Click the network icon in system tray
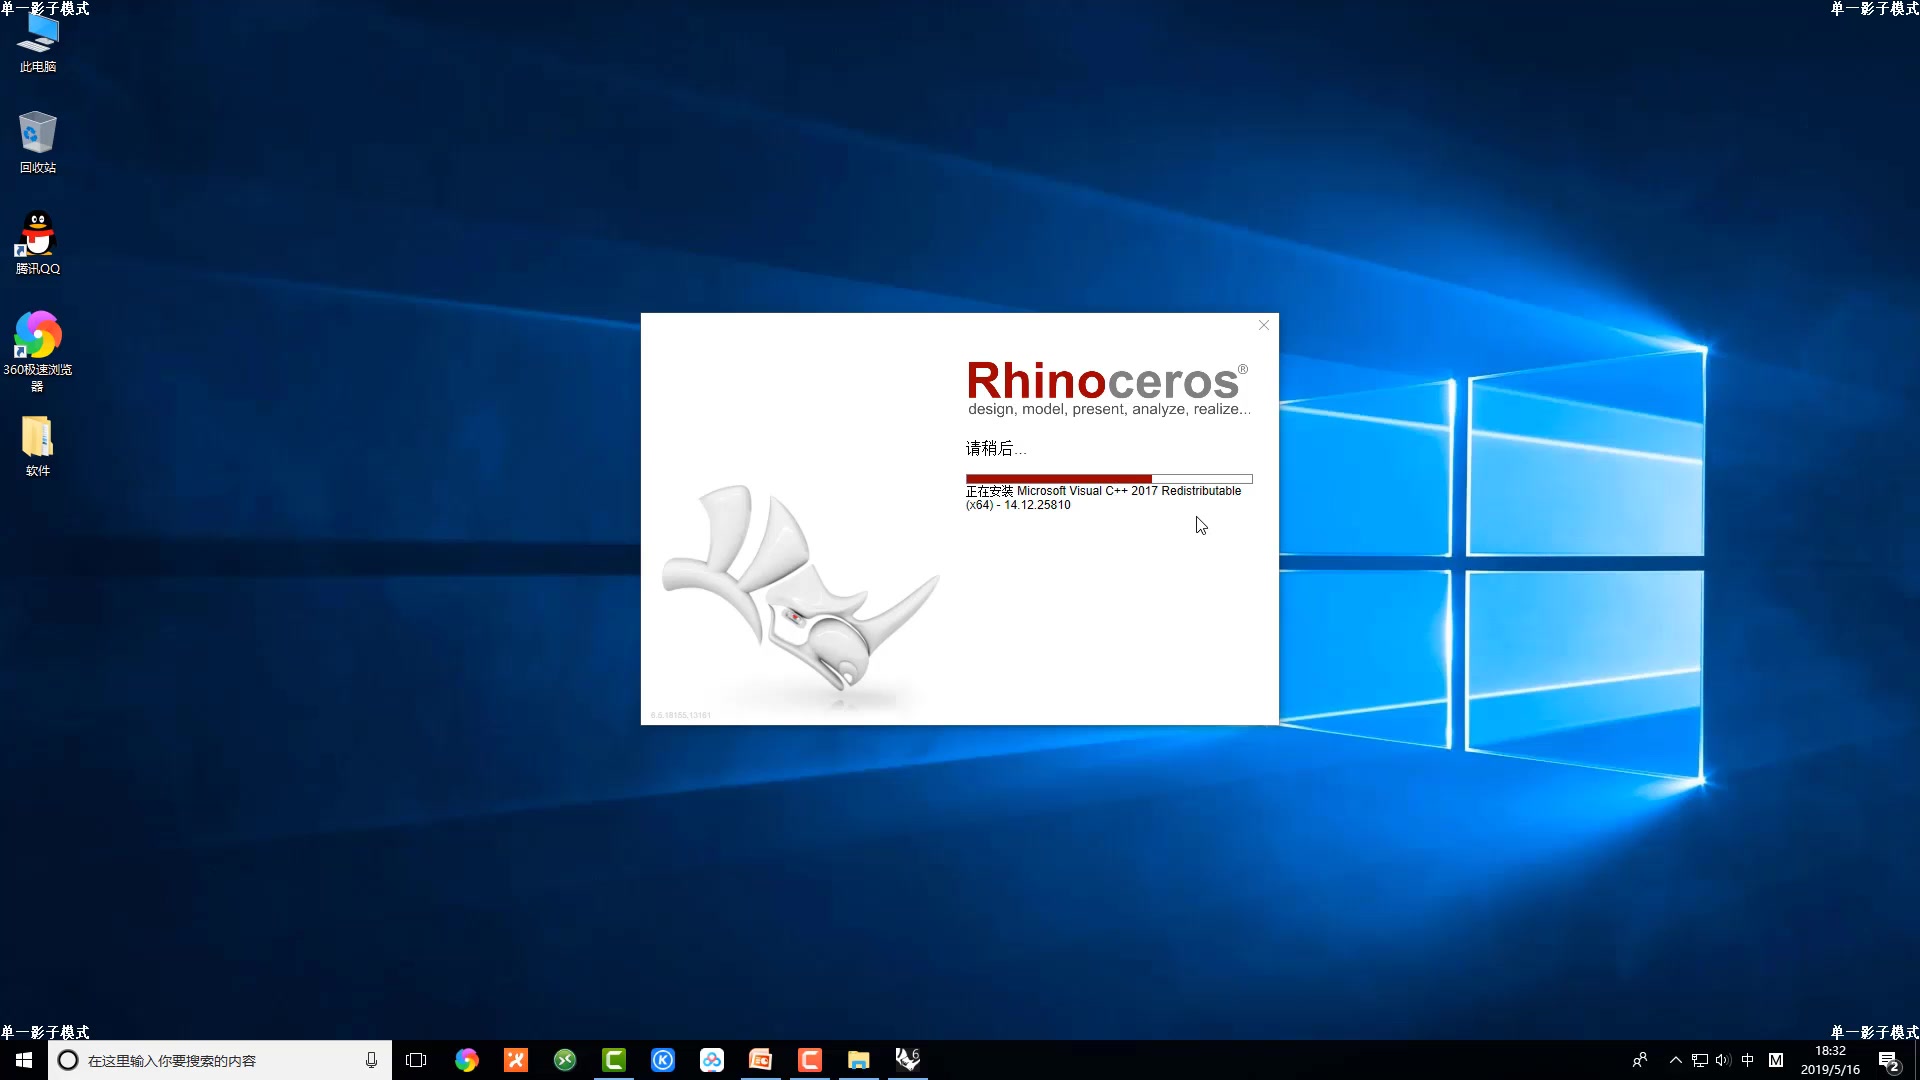The image size is (1920, 1080). click(1700, 1060)
